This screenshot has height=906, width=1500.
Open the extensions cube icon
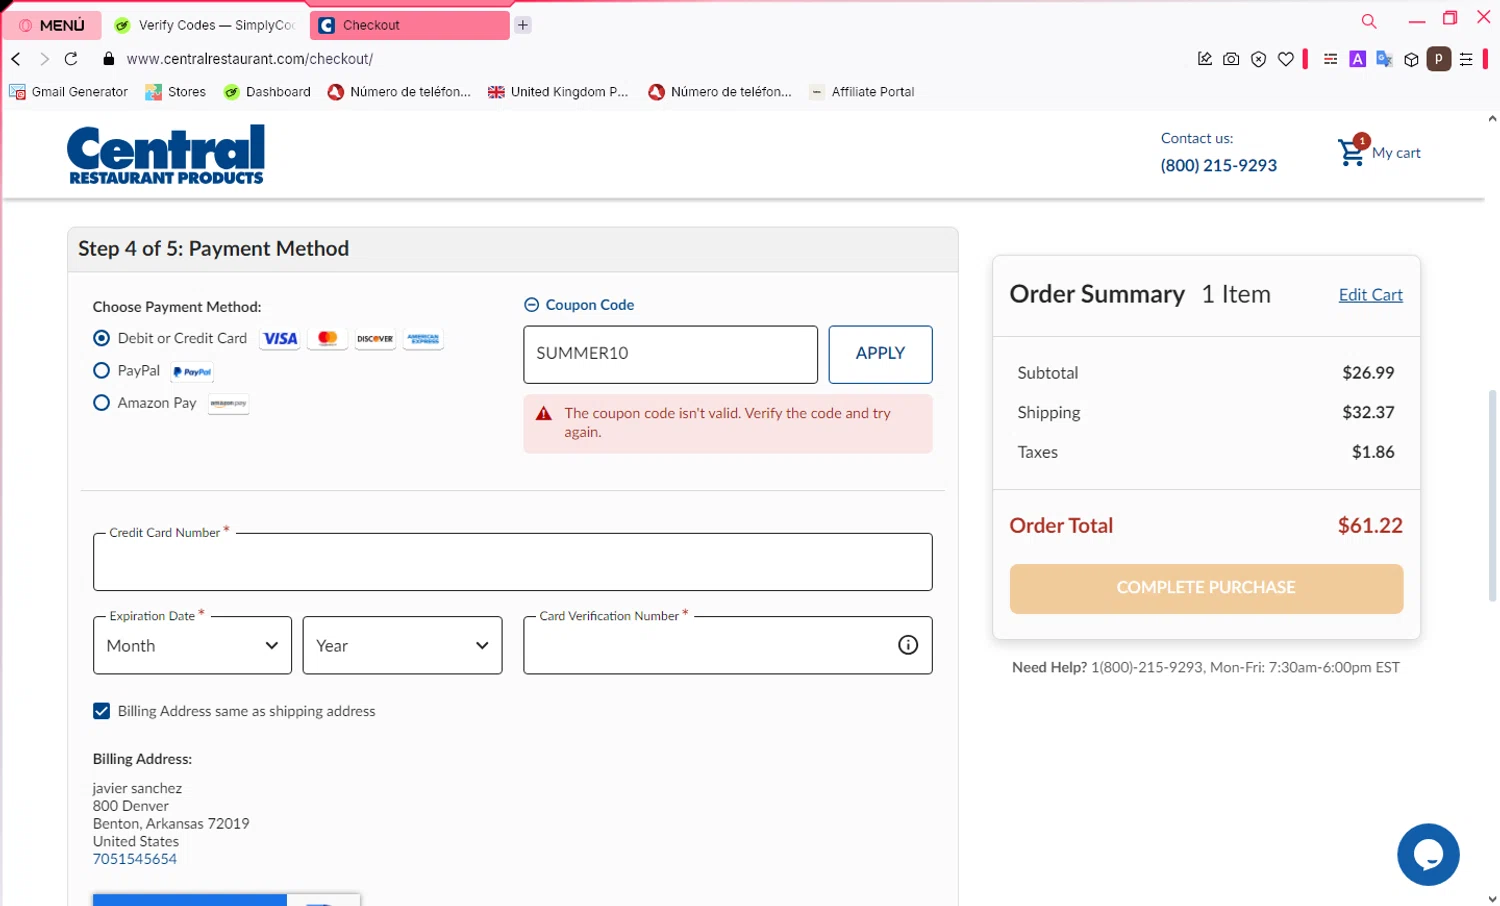pyautogui.click(x=1411, y=59)
